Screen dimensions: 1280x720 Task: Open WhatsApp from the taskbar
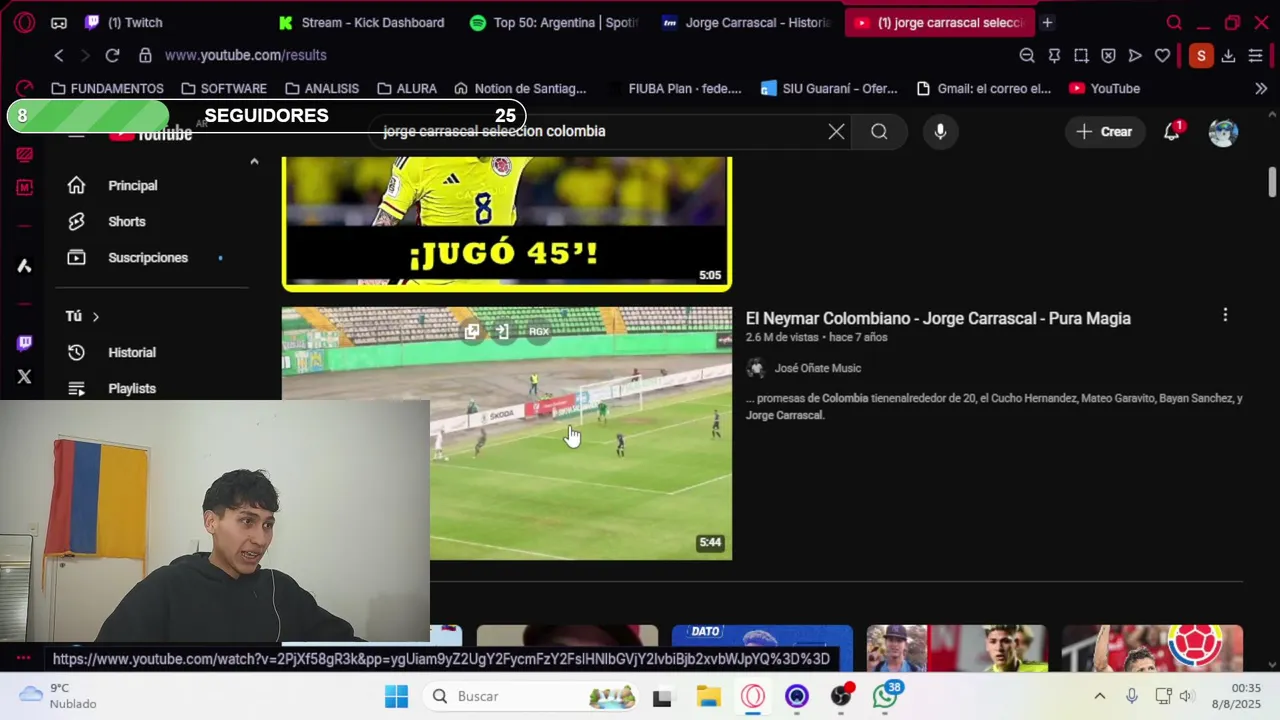pos(885,696)
